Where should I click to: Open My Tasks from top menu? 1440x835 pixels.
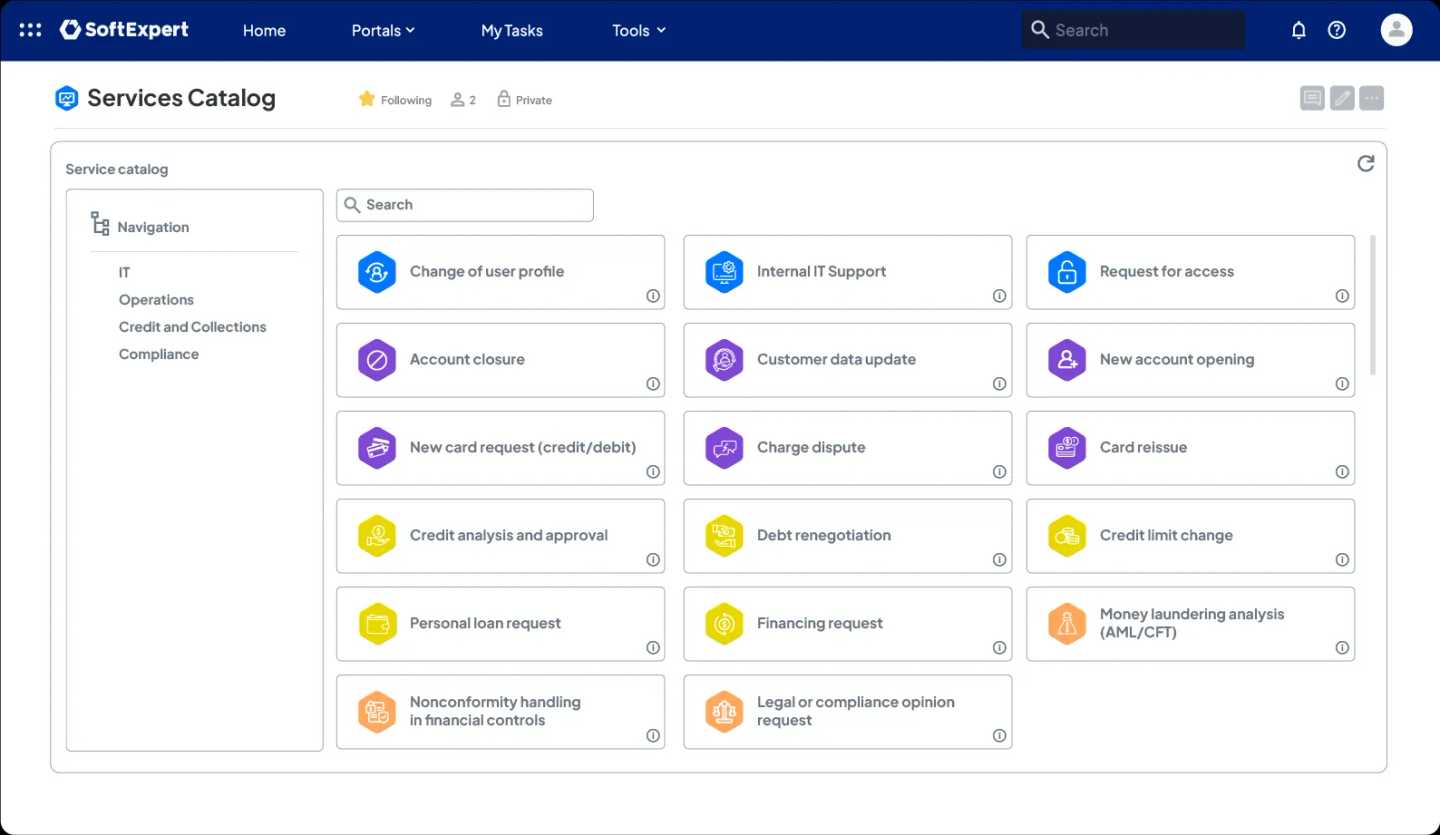[511, 31]
